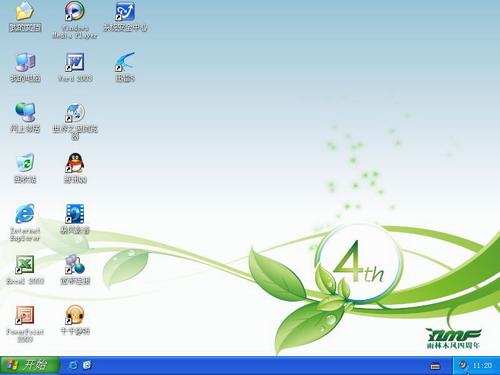Screen dimensions: 500x375
Task: Select the My Documents (我的文档) desktop icon
Action: [25, 17]
